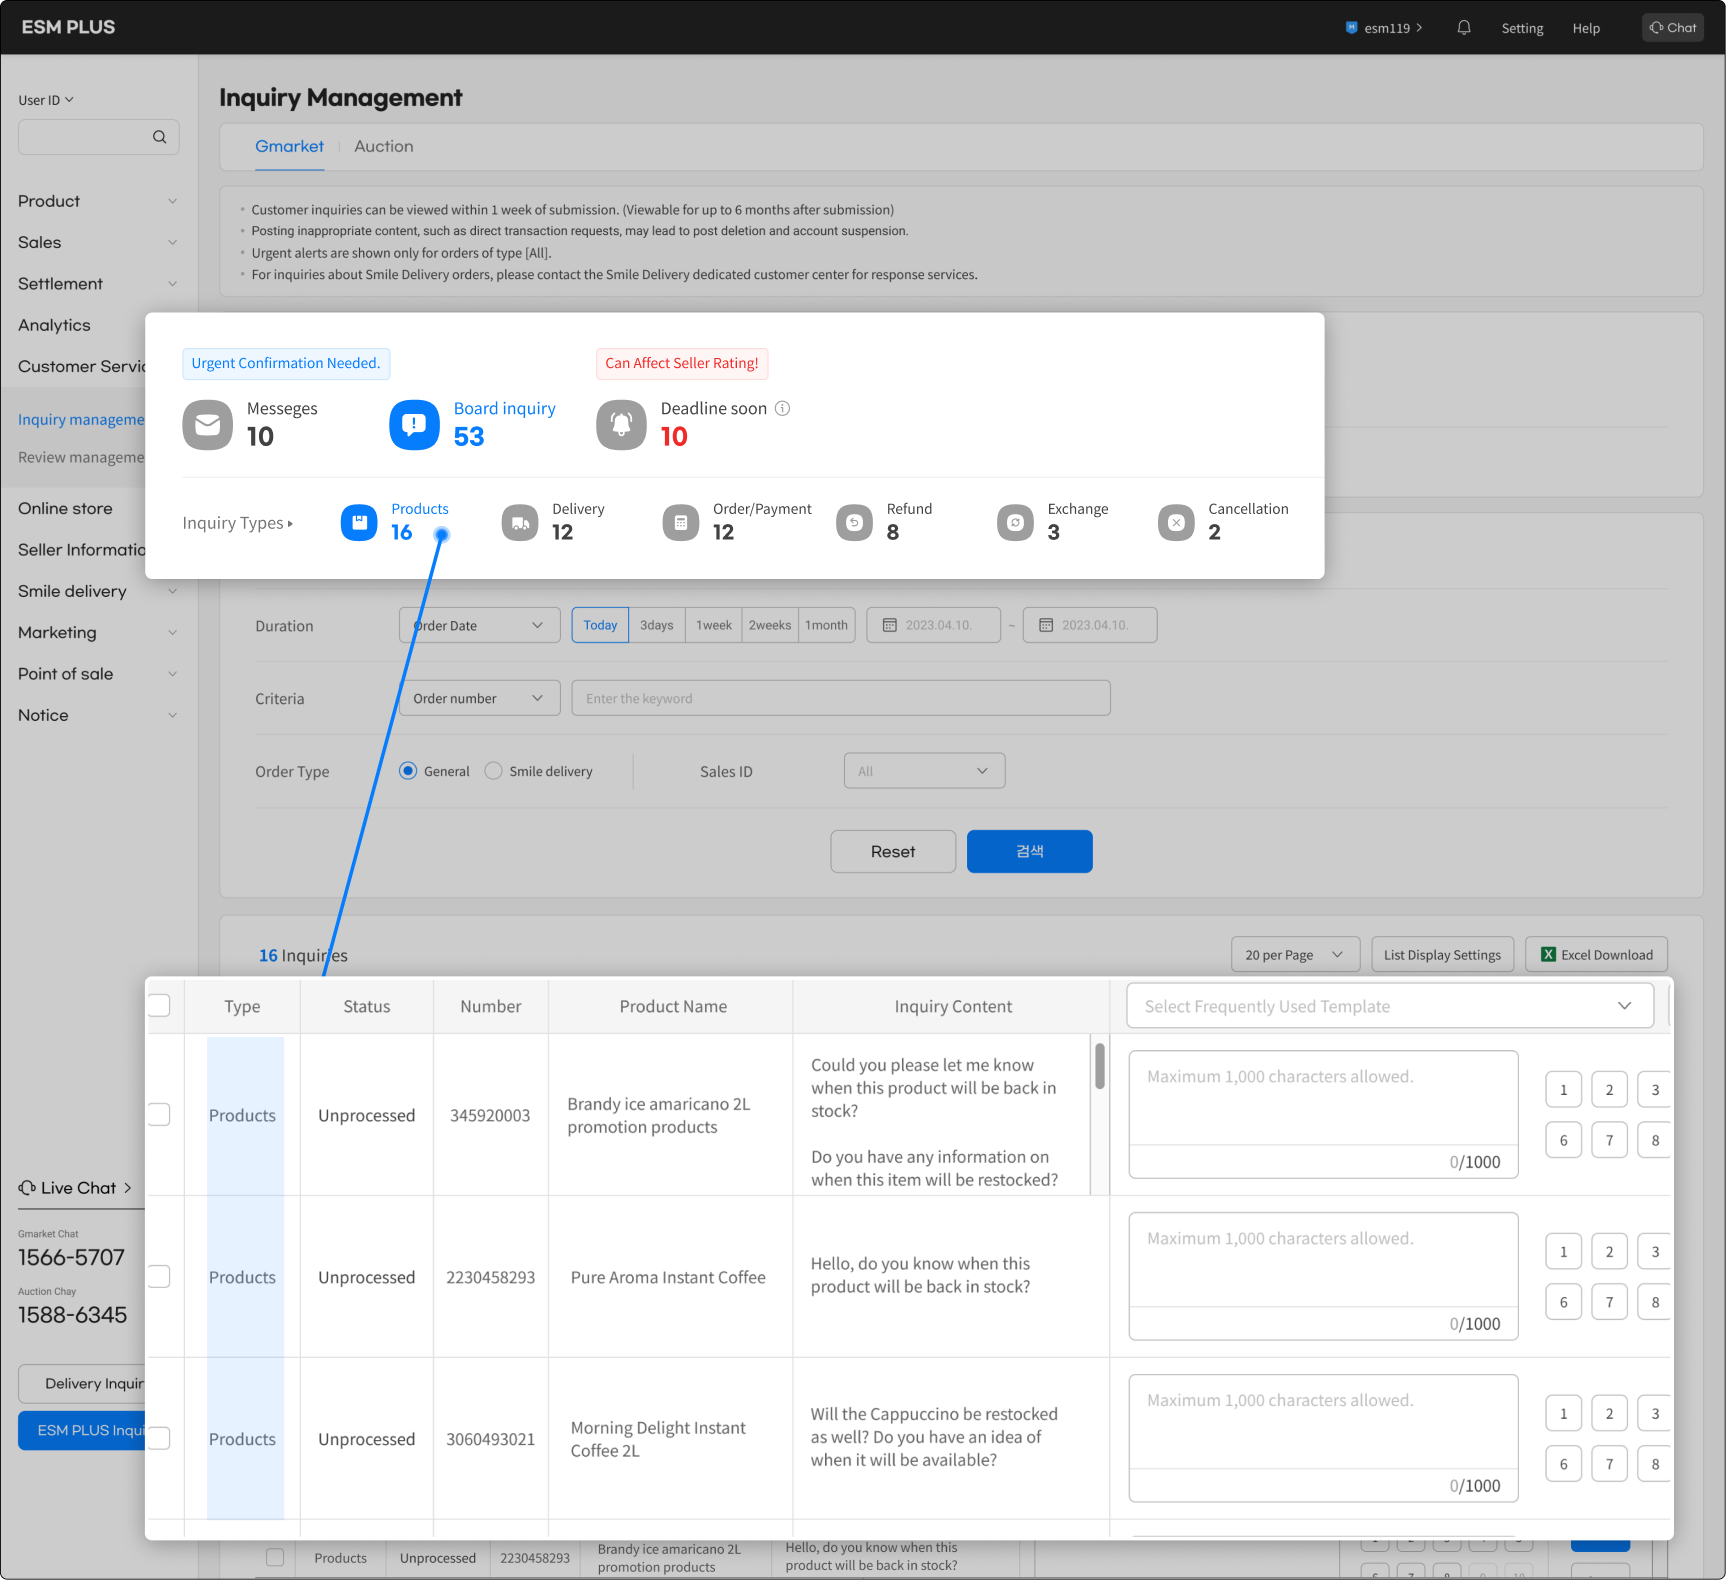Open the Select Frequently Used Template dropdown

pyautogui.click(x=1389, y=1006)
